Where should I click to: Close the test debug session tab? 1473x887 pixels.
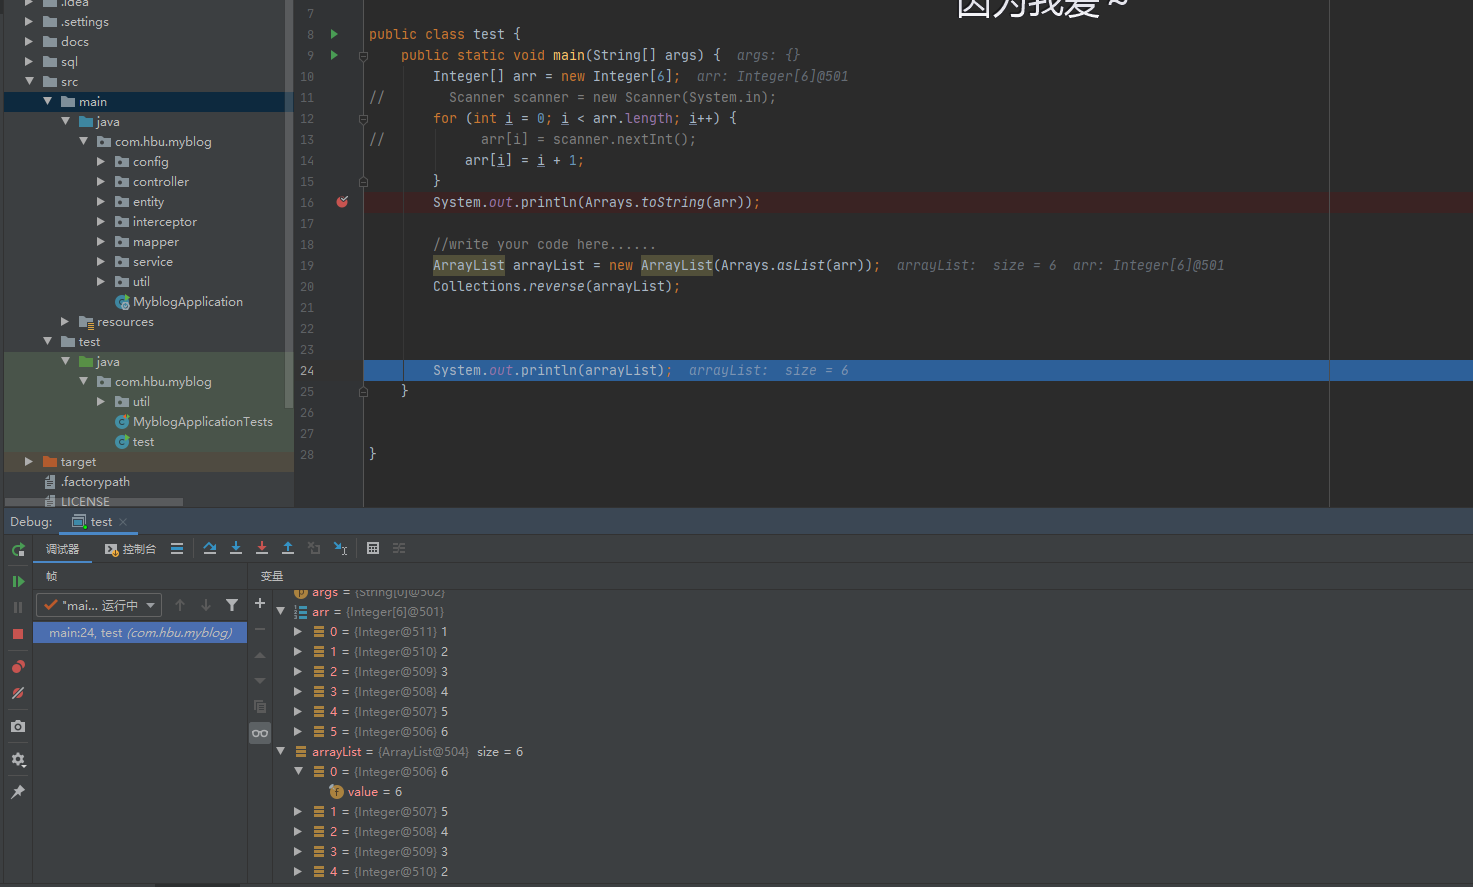(123, 522)
